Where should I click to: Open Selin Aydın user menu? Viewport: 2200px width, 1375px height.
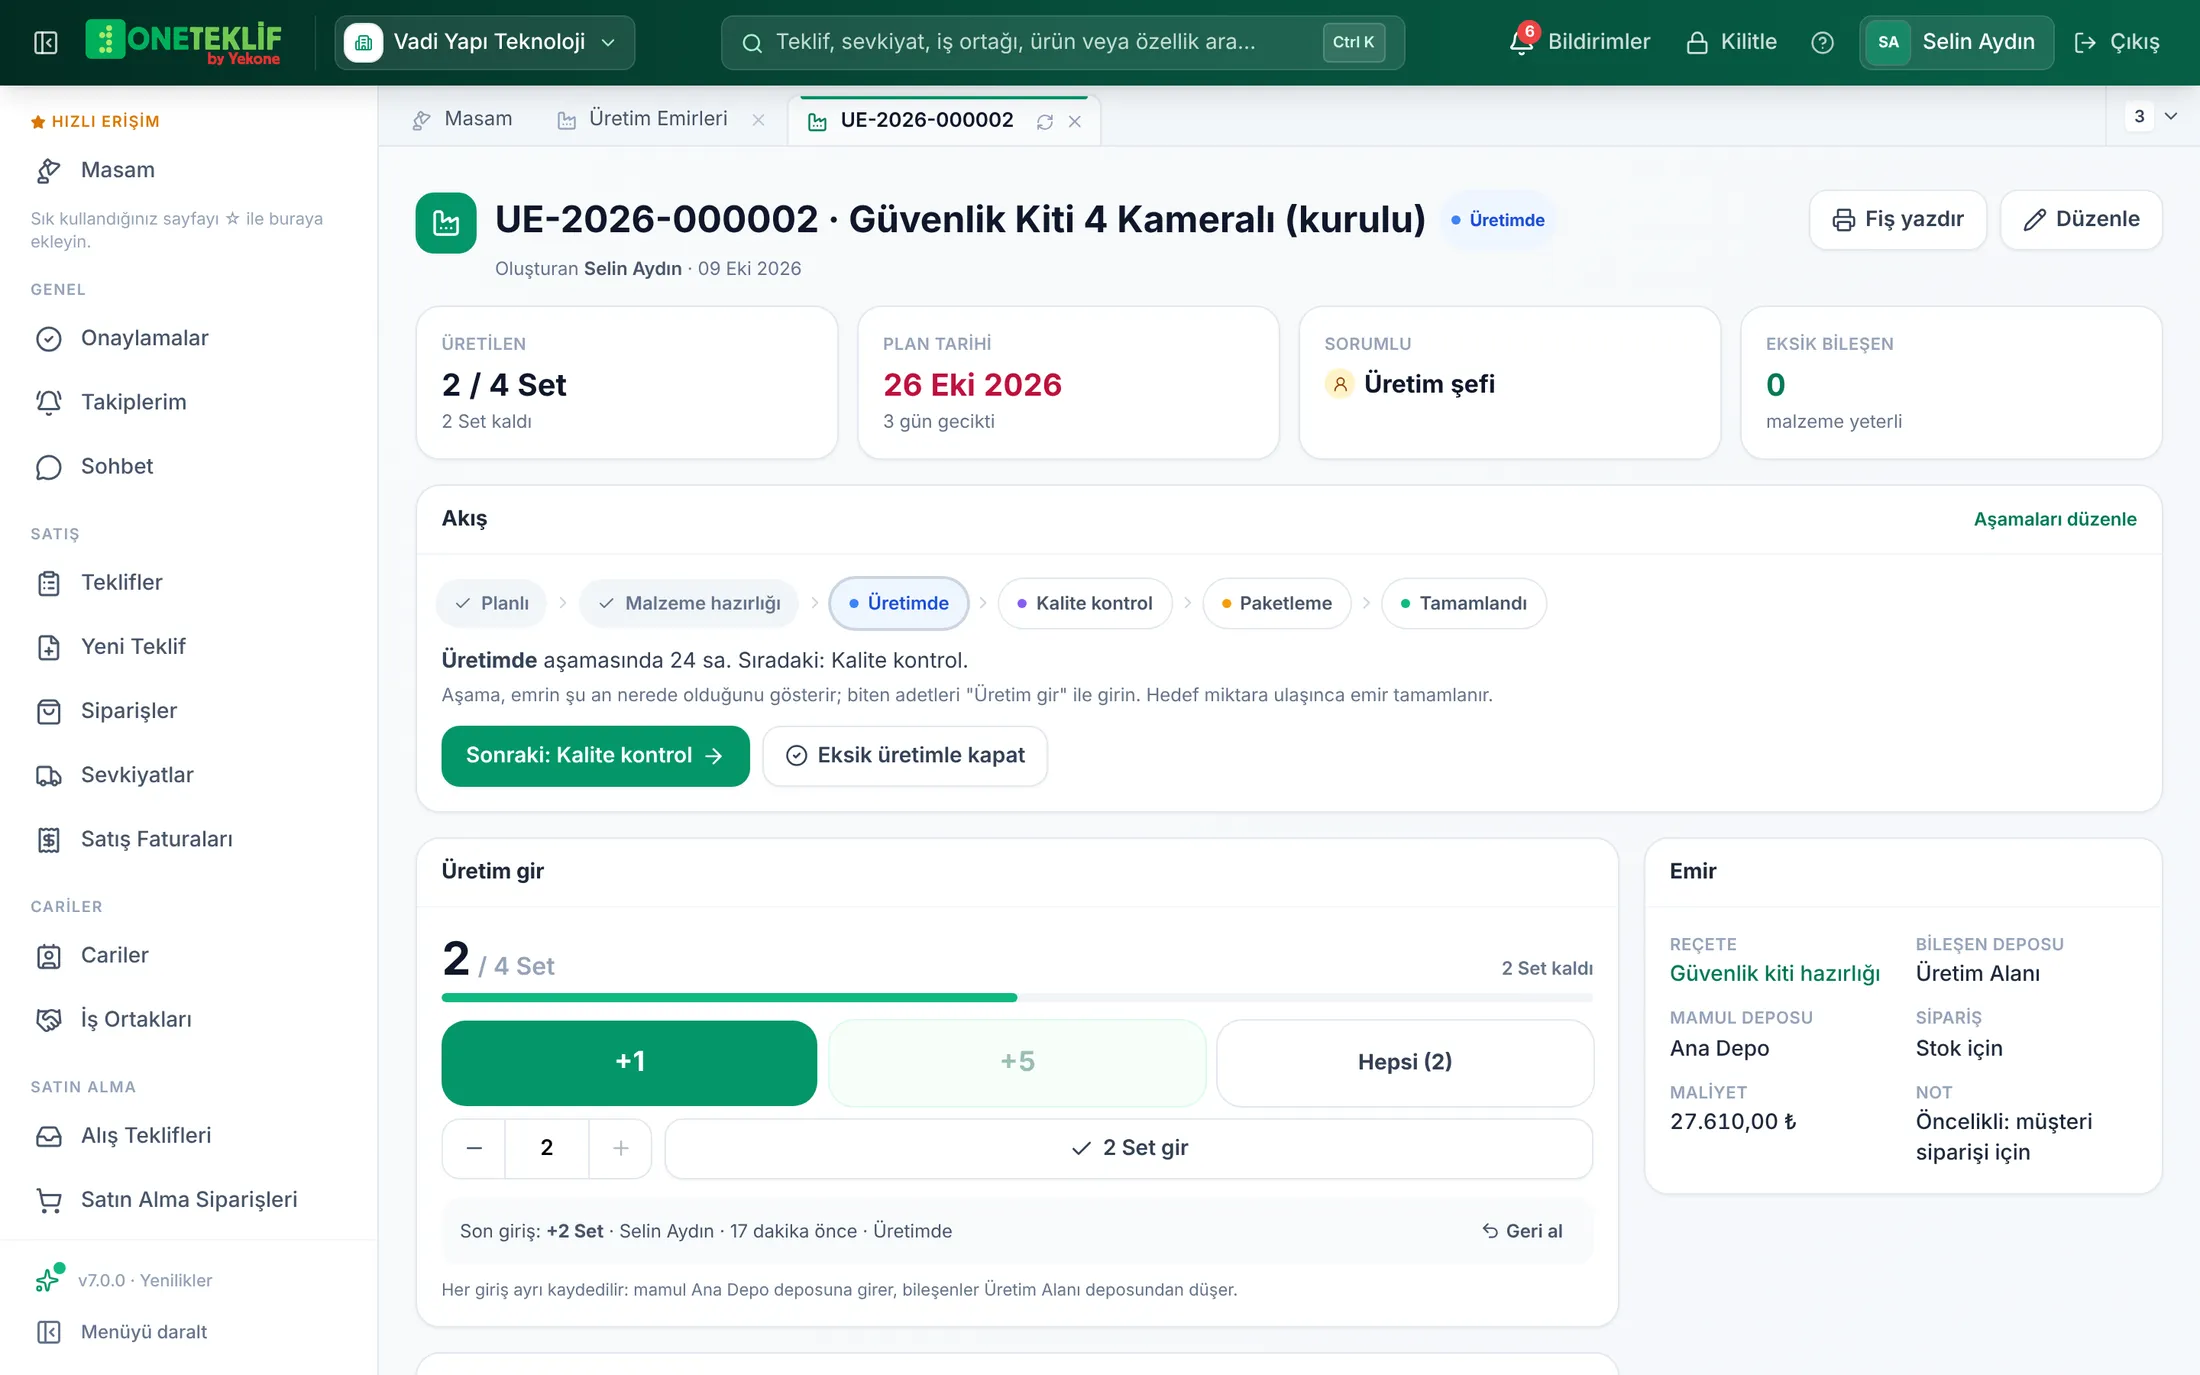click(x=1956, y=42)
